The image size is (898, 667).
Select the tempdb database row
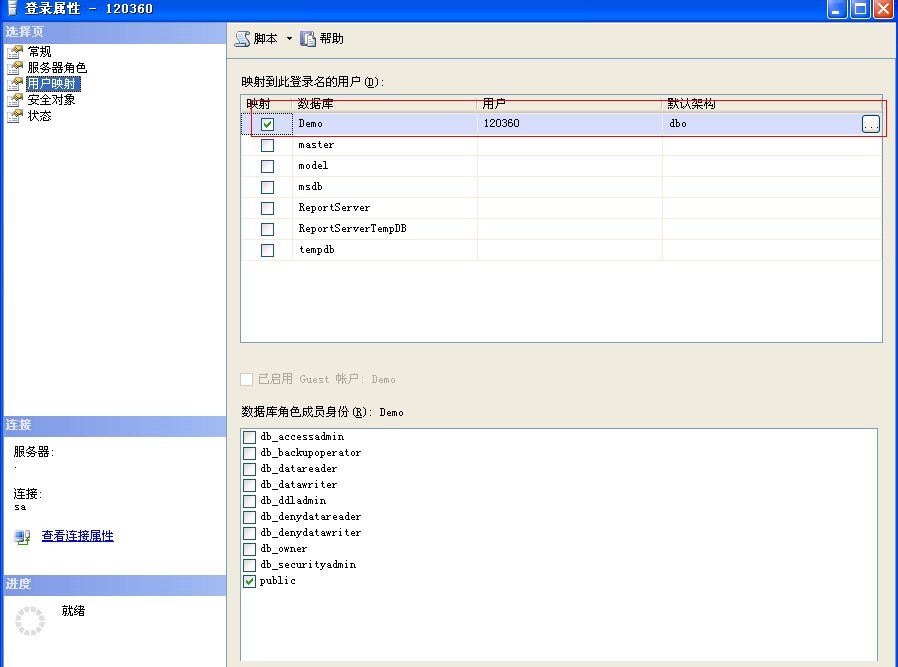(316, 249)
